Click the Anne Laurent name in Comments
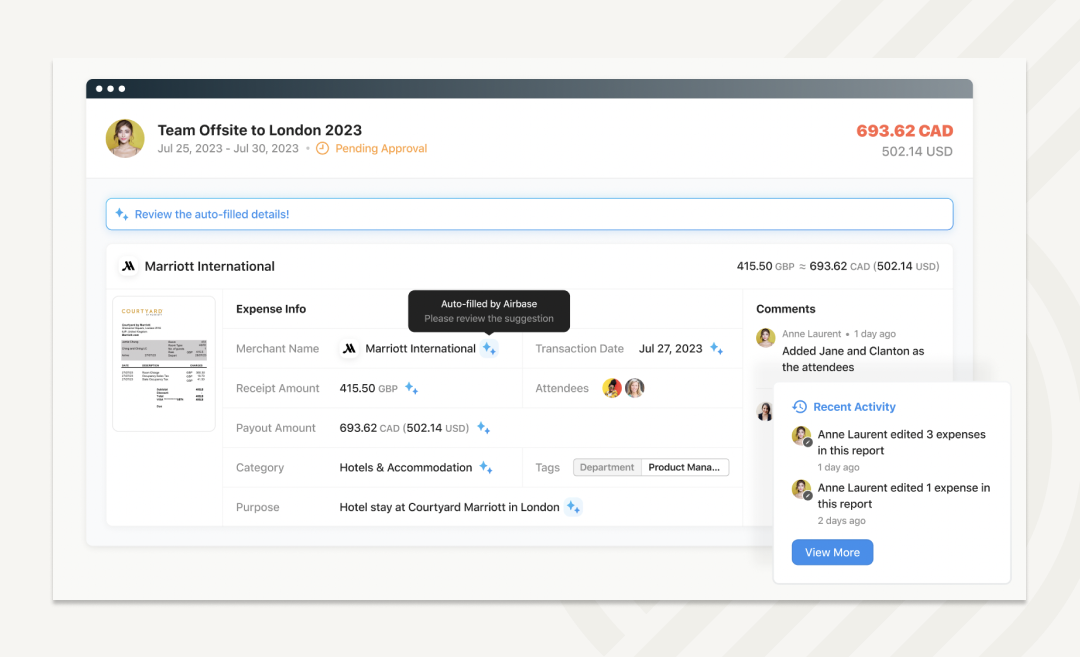The width and height of the screenshot is (1080, 657). tap(811, 333)
